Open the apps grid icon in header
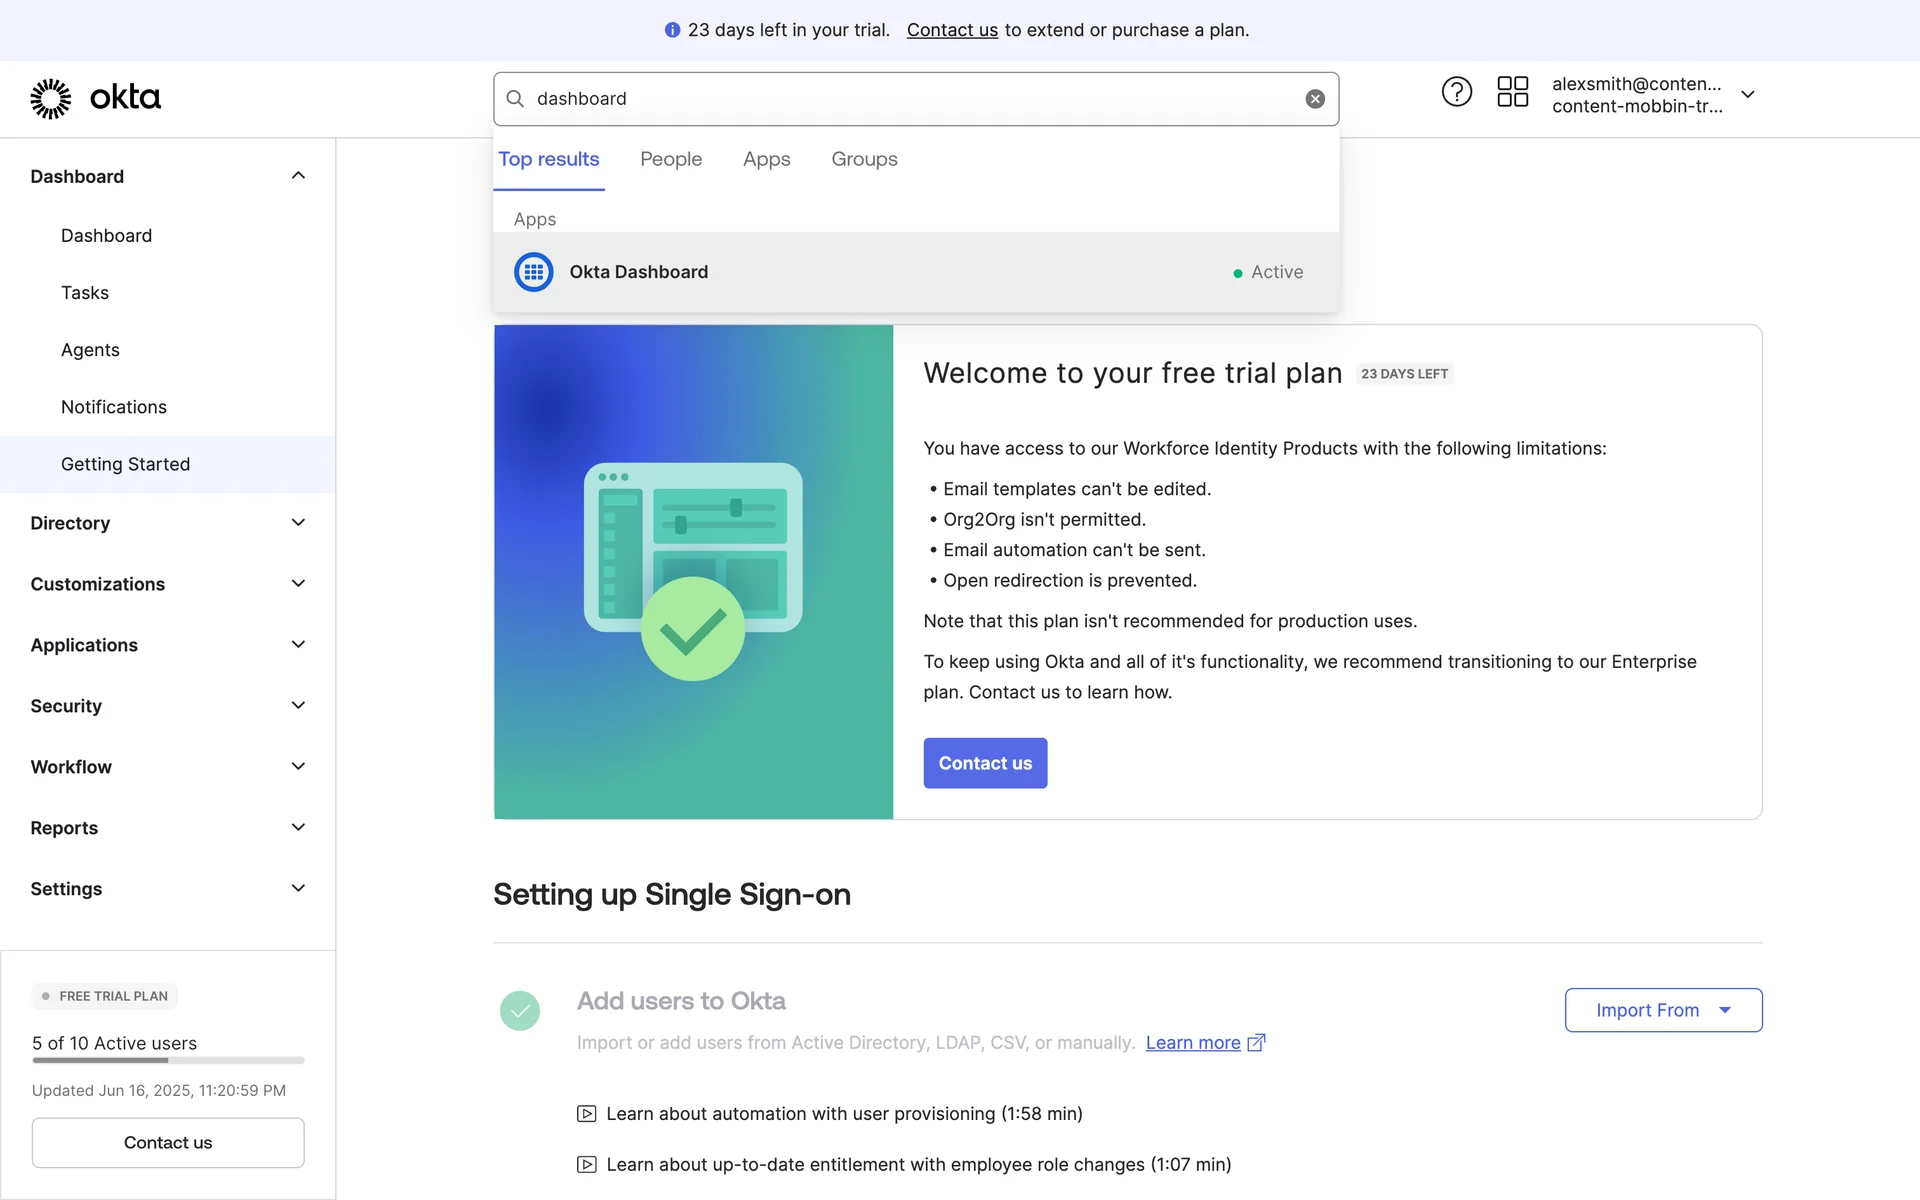Image resolution: width=1920 pixels, height=1200 pixels. coord(1512,92)
